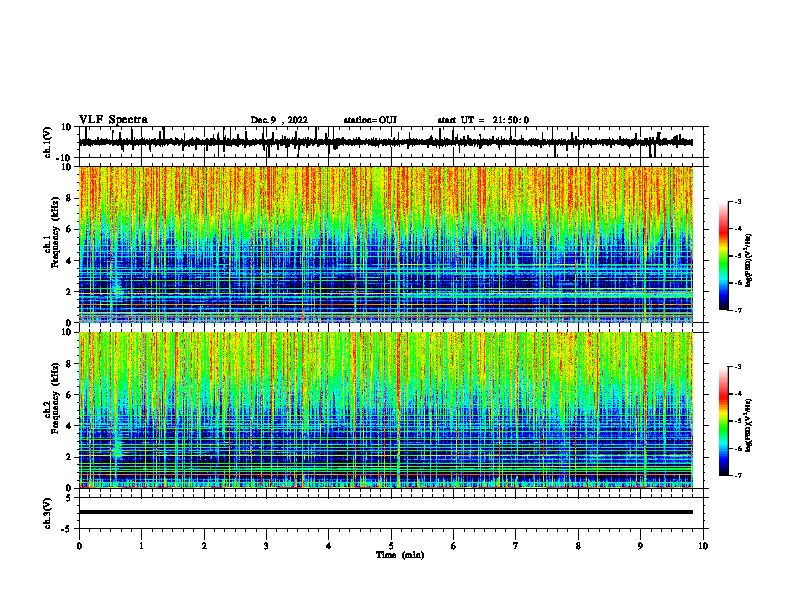Screen dimensions: 792x612
Task: Click the "7" tick on the time axis
Action: tap(516, 546)
